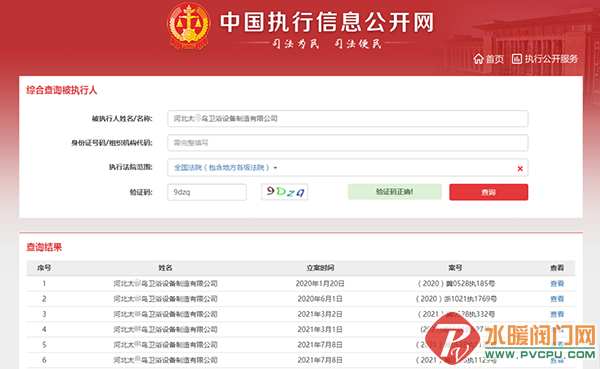600x369 pixels.
Task: Click the 立案时间 column header
Action: 320,268
